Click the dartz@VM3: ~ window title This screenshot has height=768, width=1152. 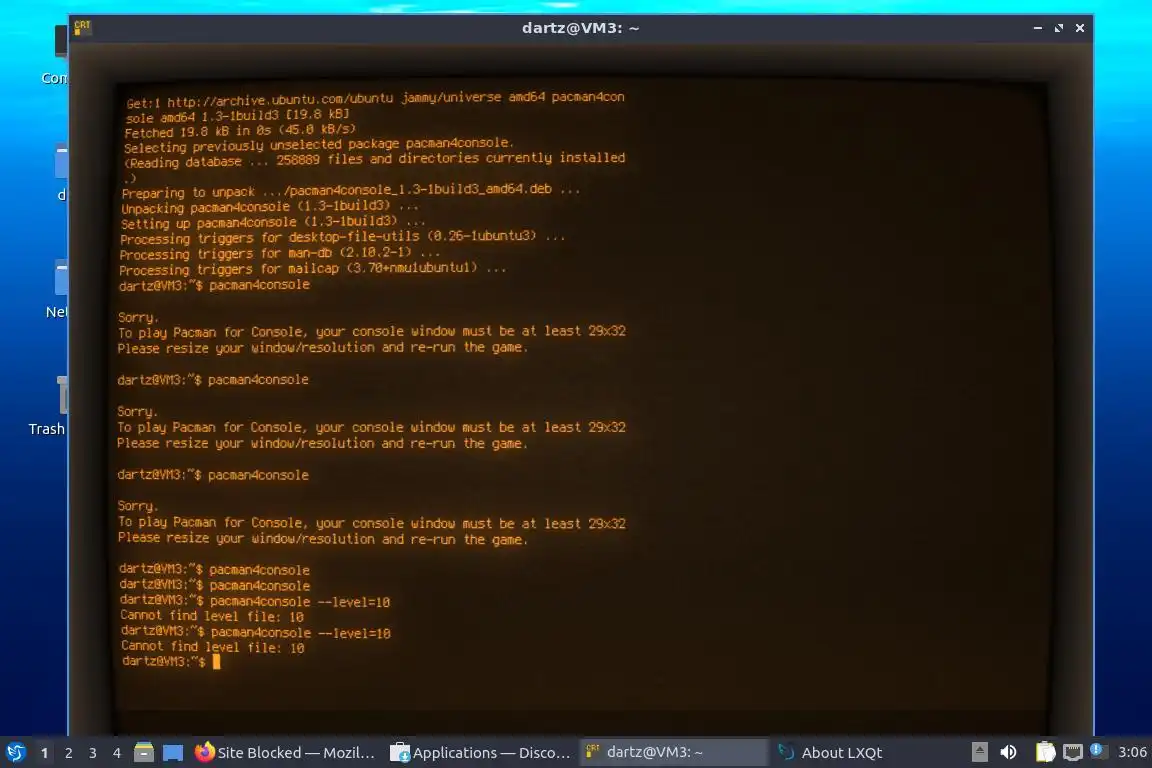point(580,28)
